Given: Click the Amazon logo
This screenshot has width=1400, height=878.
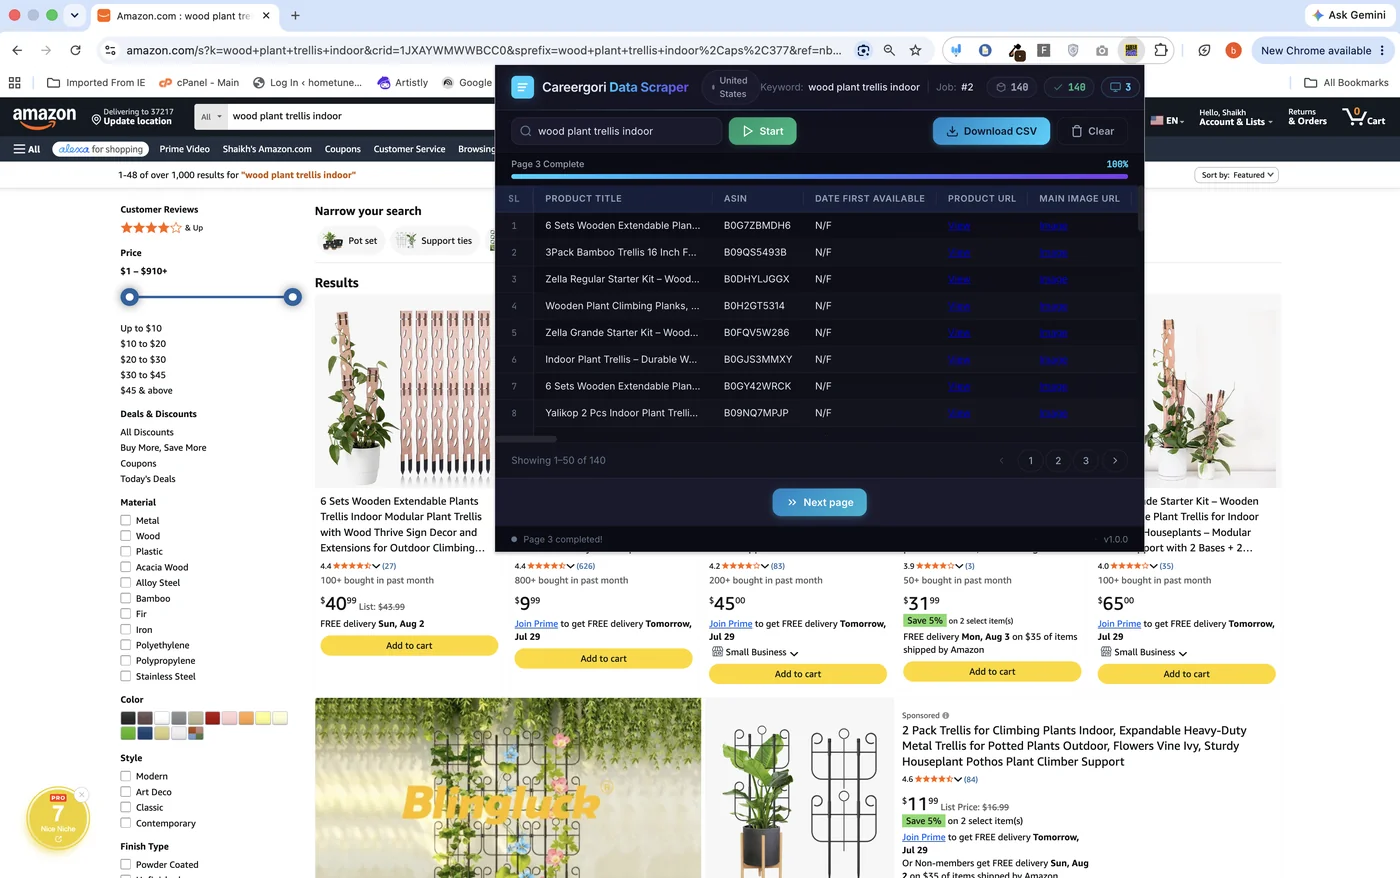Looking at the screenshot, I should 44,116.
